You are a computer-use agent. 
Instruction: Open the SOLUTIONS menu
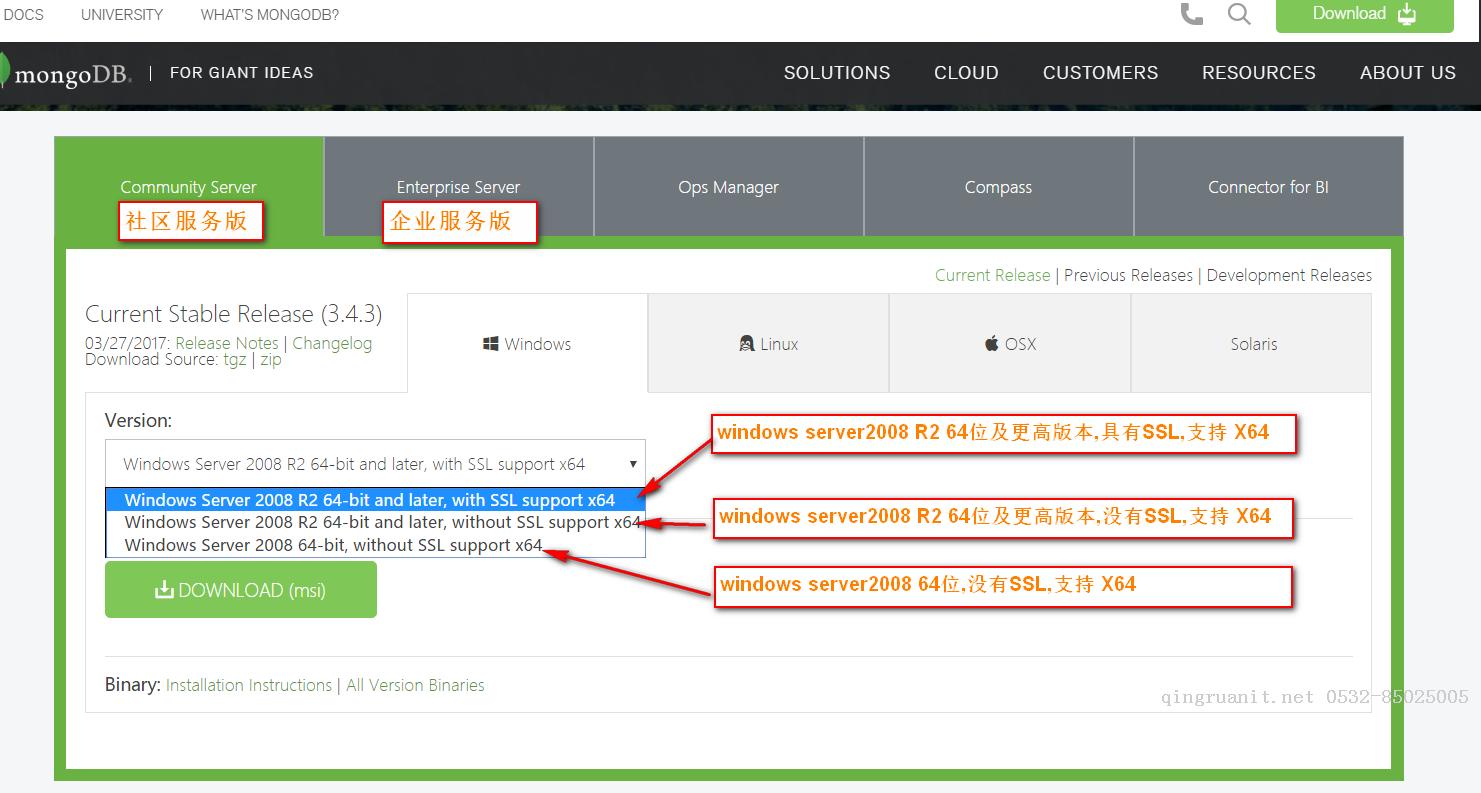[x=836, y=73]
